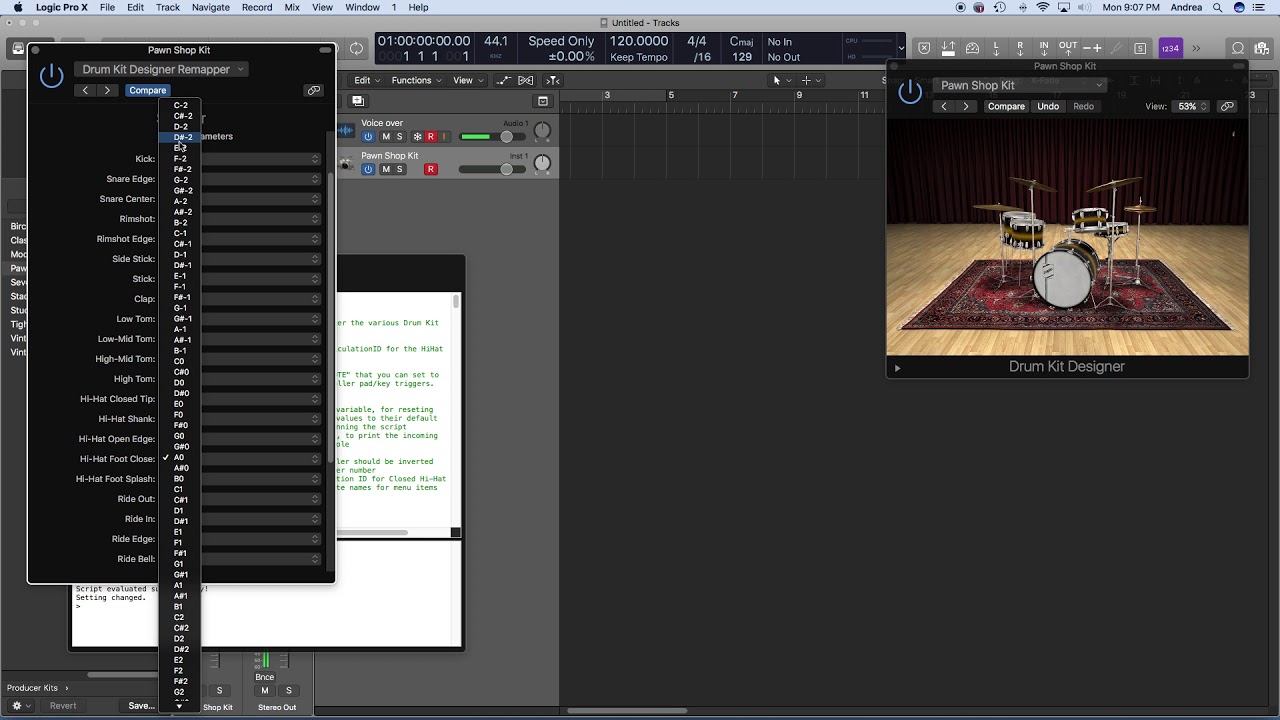This screenshot has height=720, width=1280.
Task: Open the Ride Bell note dropdown
Action: [240, 559]
